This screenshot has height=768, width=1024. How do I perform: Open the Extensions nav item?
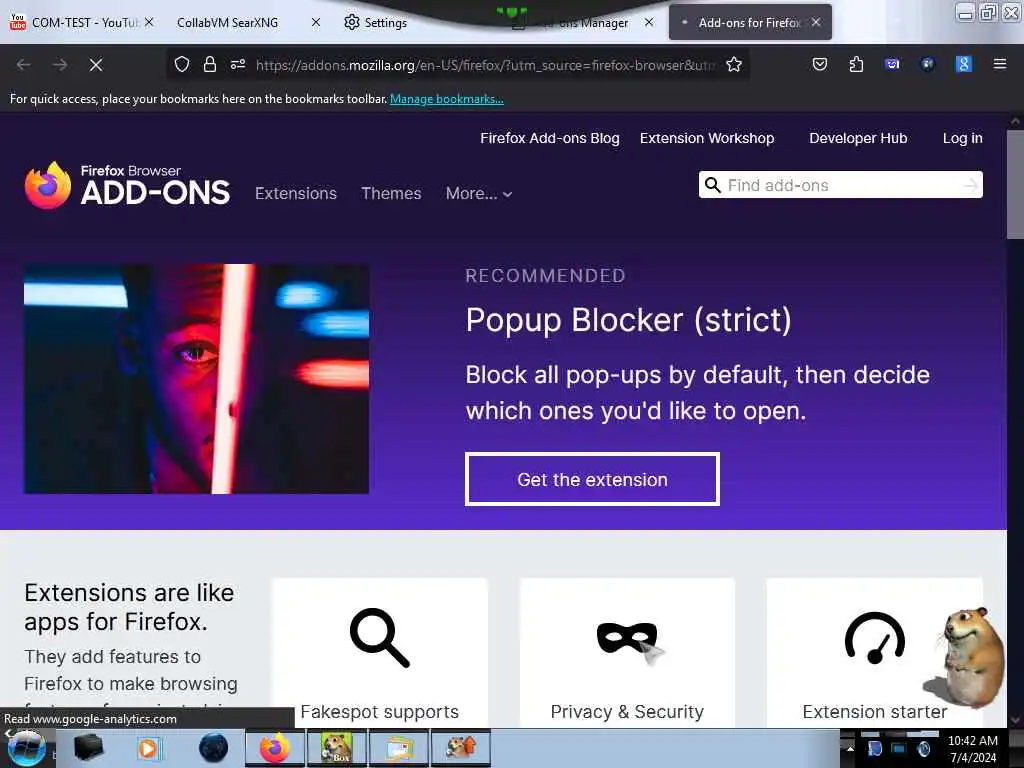296,193
